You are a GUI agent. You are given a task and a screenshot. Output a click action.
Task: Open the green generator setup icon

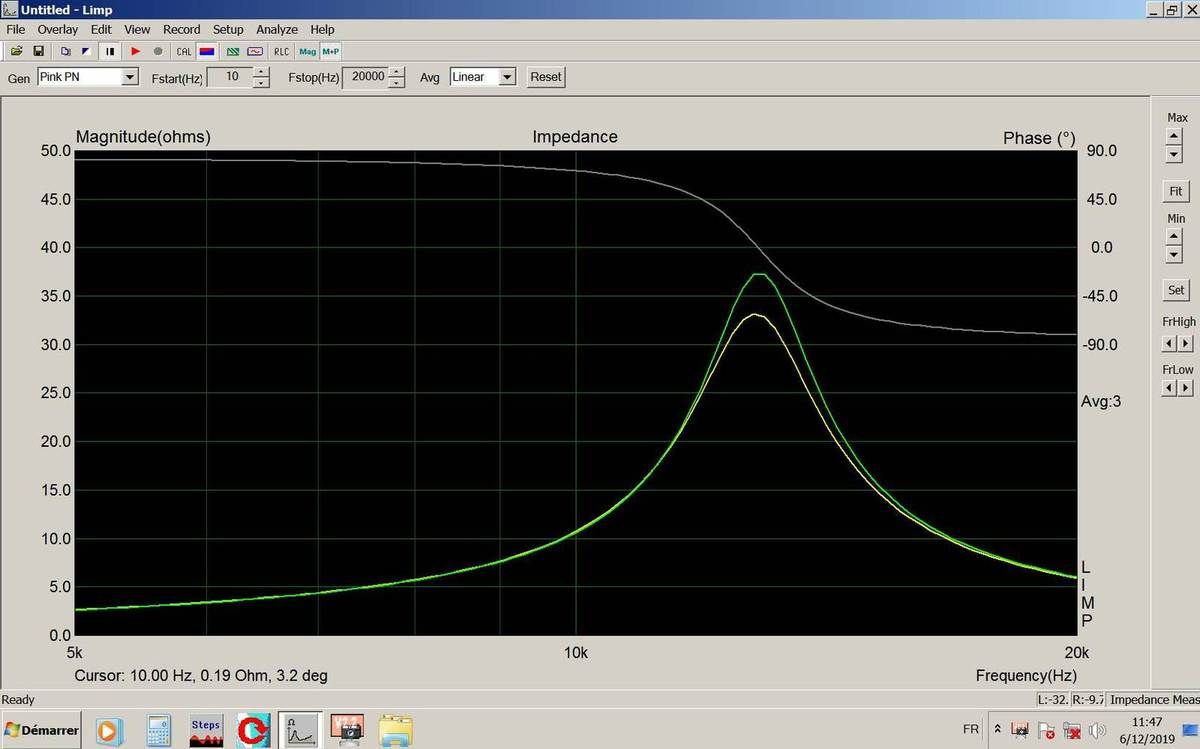[x=233, y=51]
